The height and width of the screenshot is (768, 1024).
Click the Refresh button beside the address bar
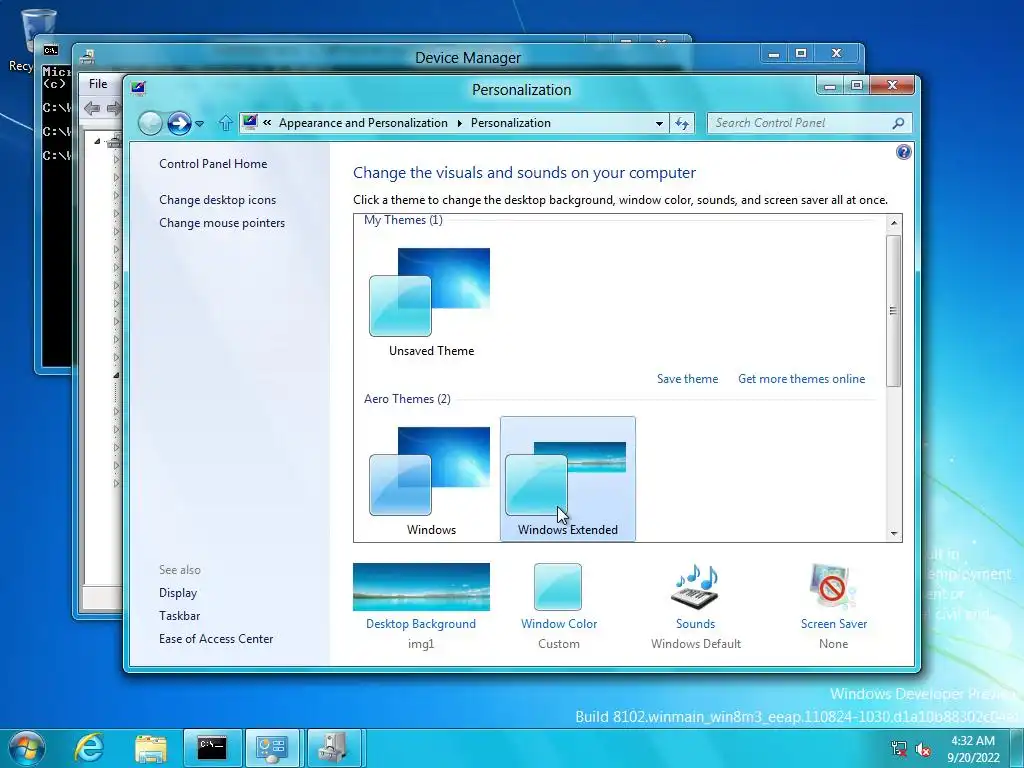682,123
